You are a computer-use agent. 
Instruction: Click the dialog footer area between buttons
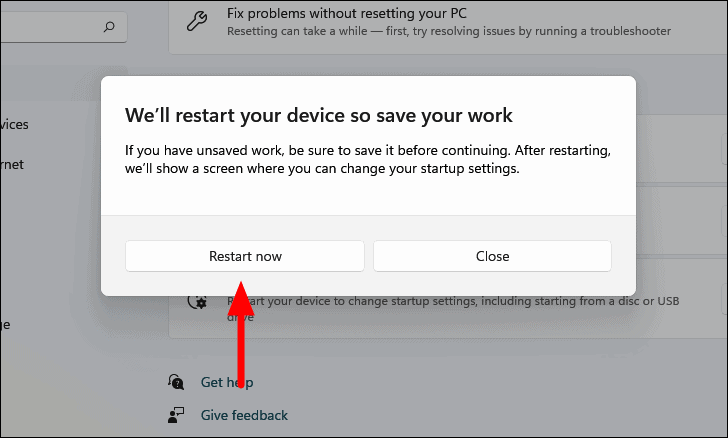coord(369,256)
